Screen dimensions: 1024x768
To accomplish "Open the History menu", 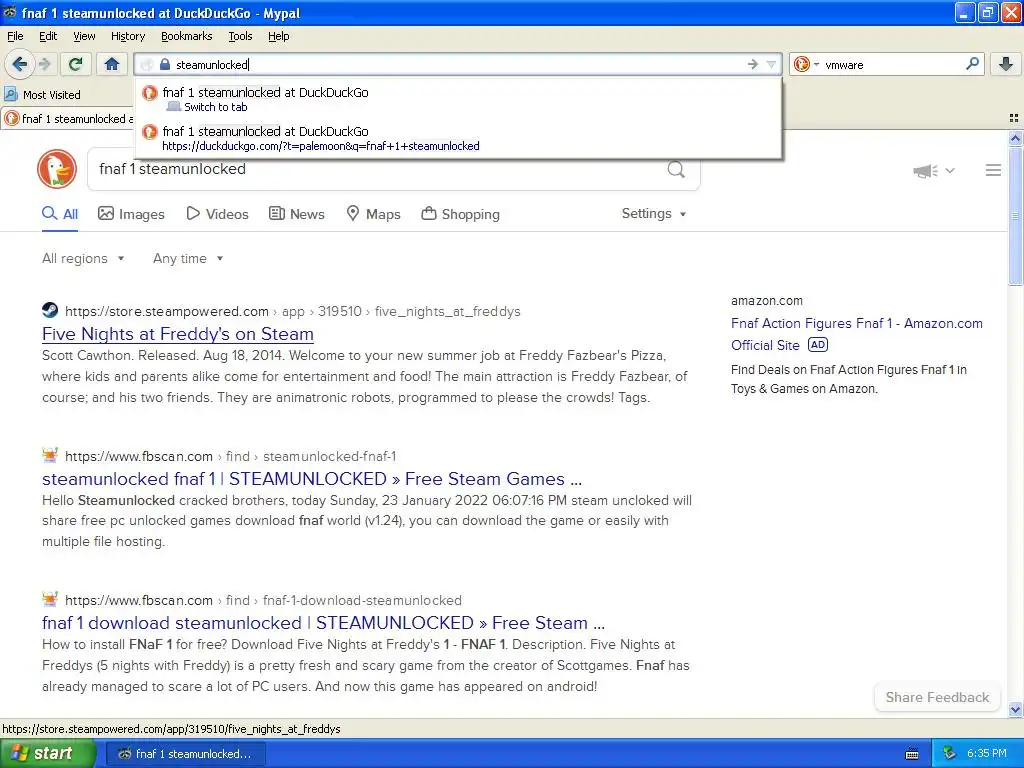I will tap(127, 36).
